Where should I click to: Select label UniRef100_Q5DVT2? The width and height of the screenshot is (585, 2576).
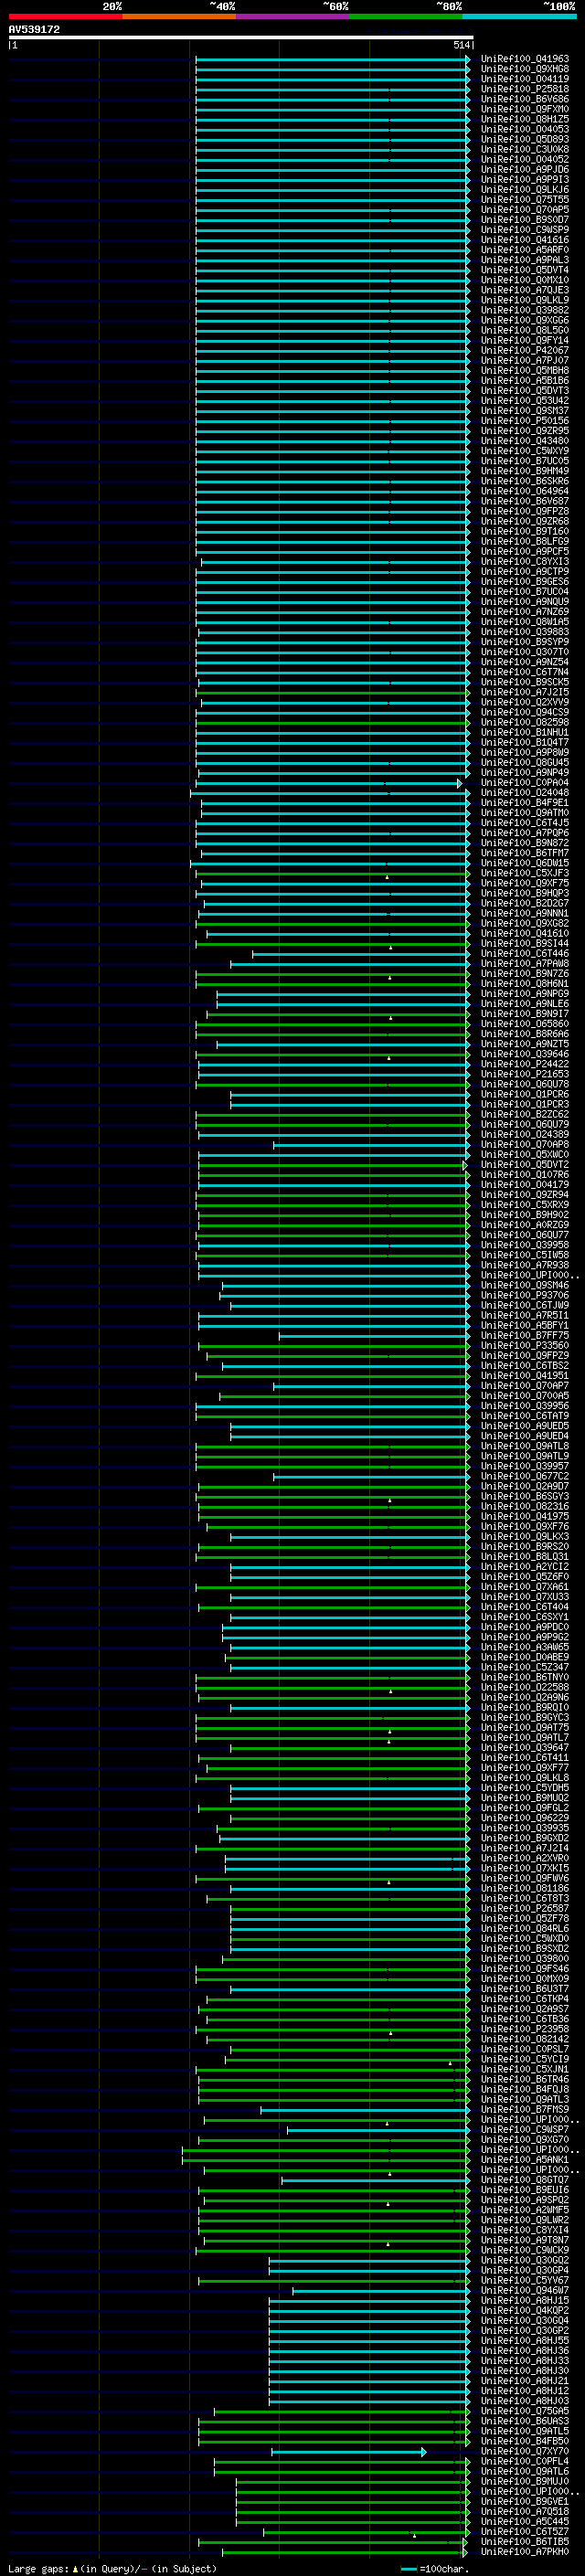point(524,1165)
